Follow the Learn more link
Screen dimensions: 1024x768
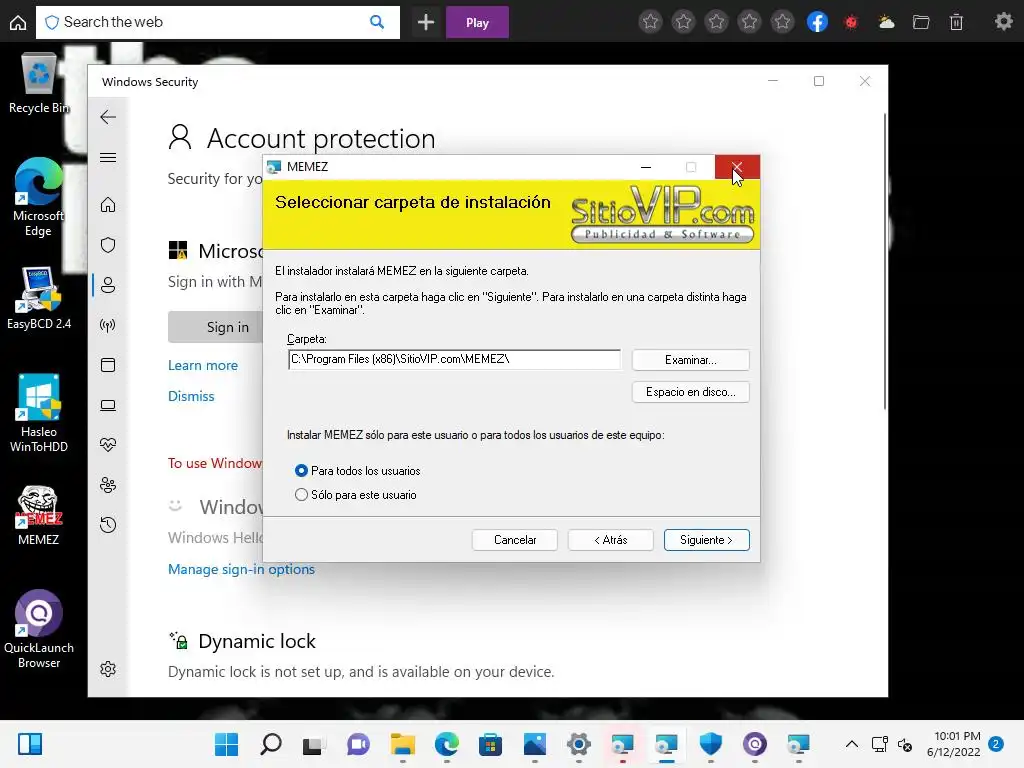[202, 366]
